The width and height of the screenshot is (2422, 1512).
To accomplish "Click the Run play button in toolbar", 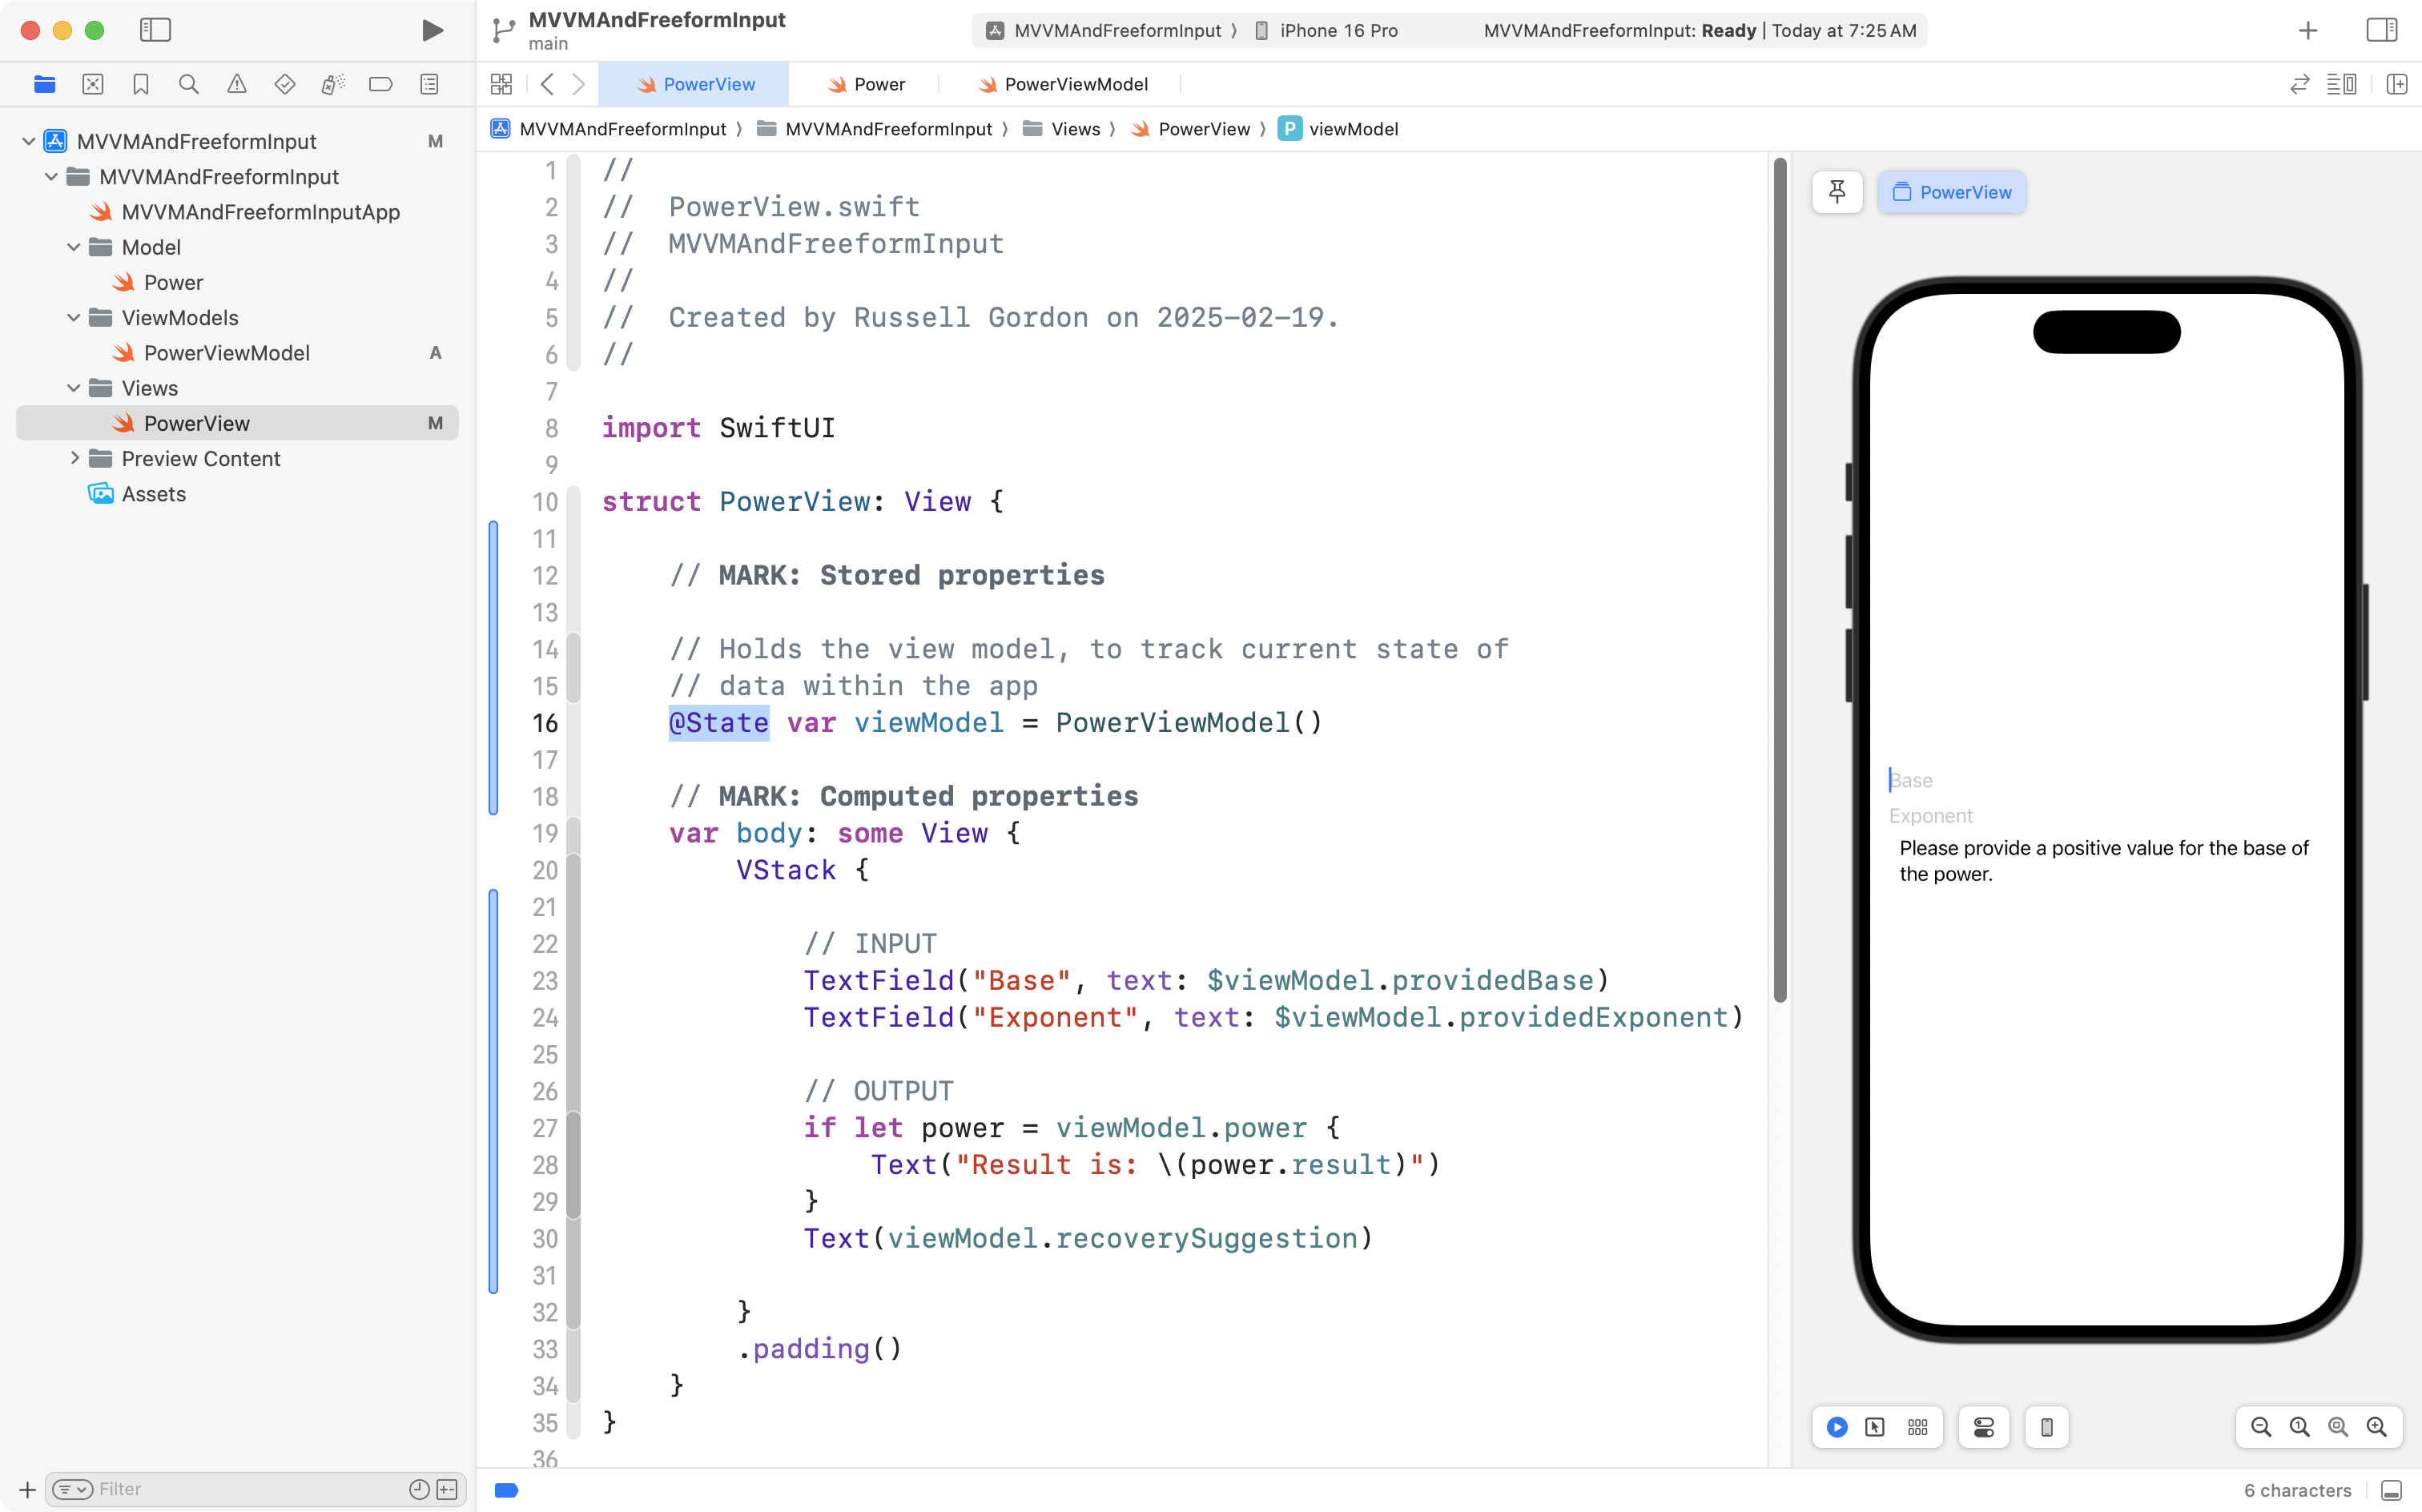I will tap(432, 30).
